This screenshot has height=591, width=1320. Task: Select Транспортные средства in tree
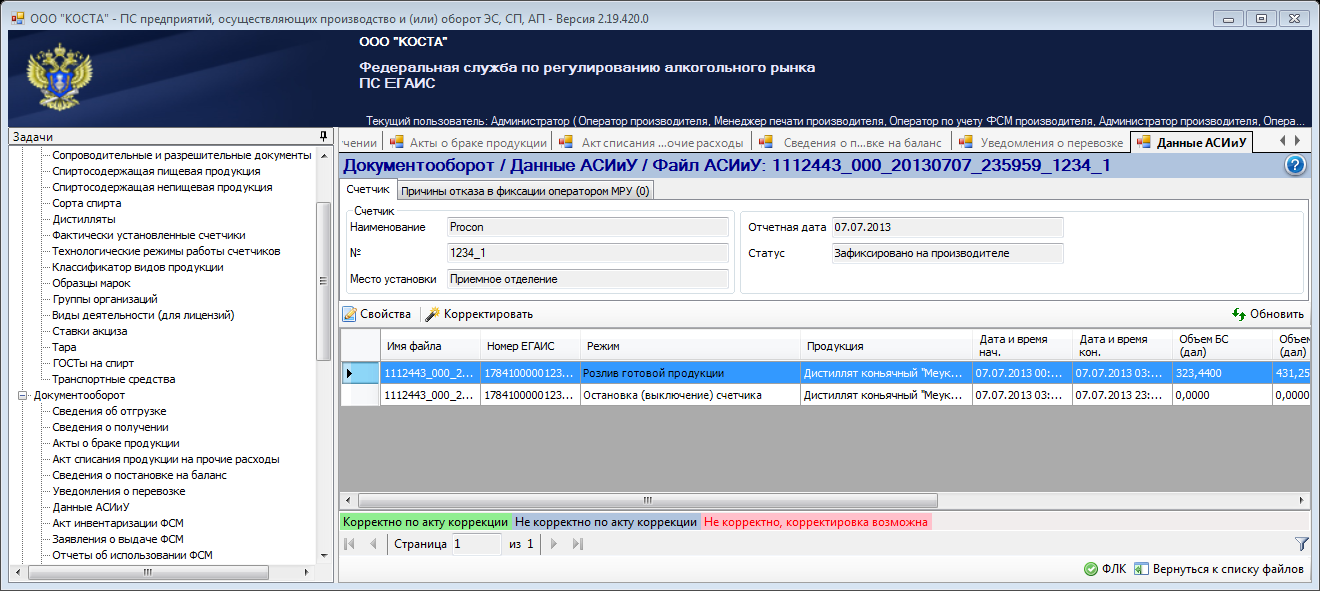click(x=114, y=379)
